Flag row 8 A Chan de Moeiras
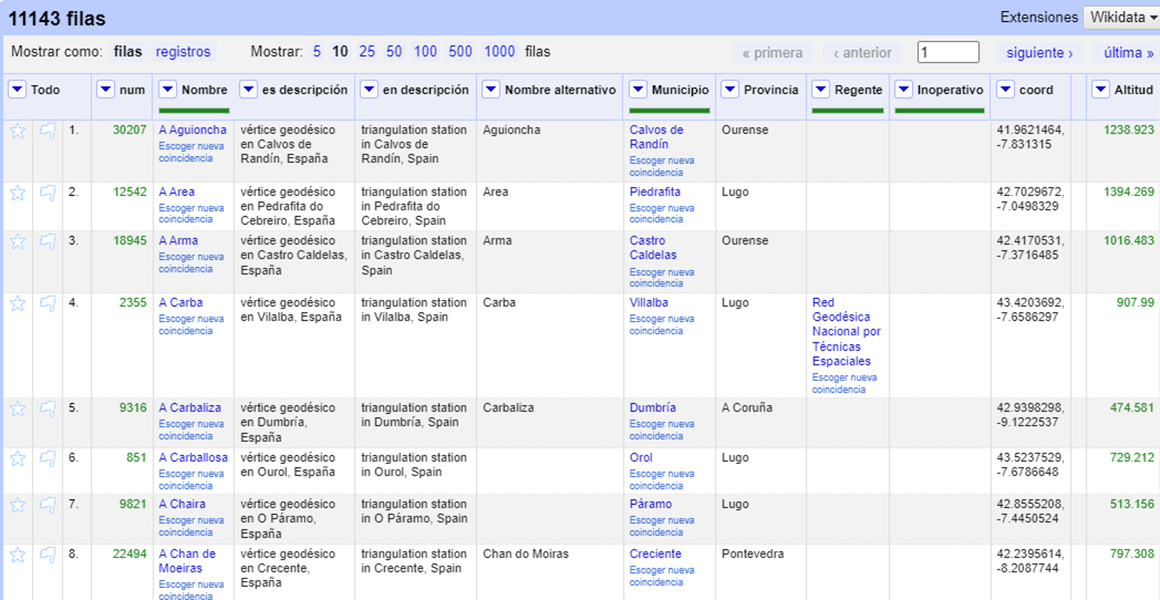Screen dimensions: 1160x600 pyautogui.click(x=47, y=555)
